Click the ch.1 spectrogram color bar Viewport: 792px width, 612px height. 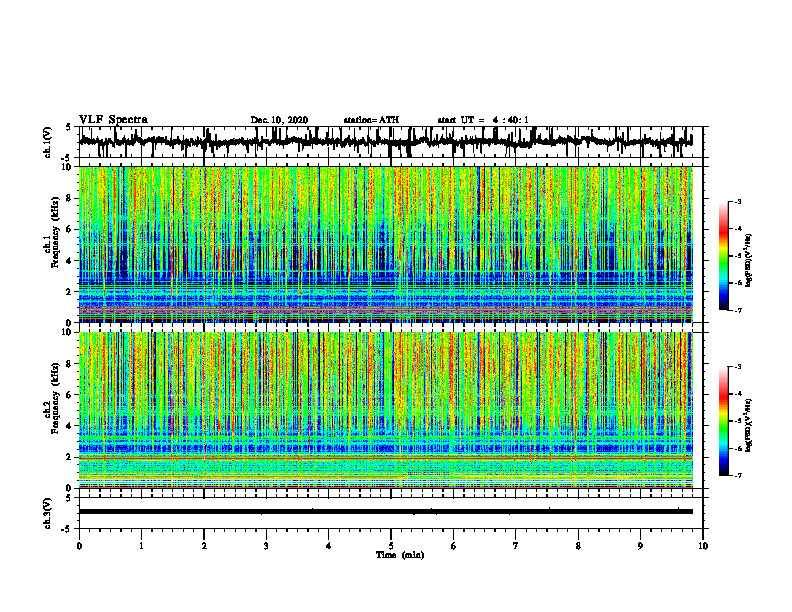pyautogui.click(x=724, y=256)
